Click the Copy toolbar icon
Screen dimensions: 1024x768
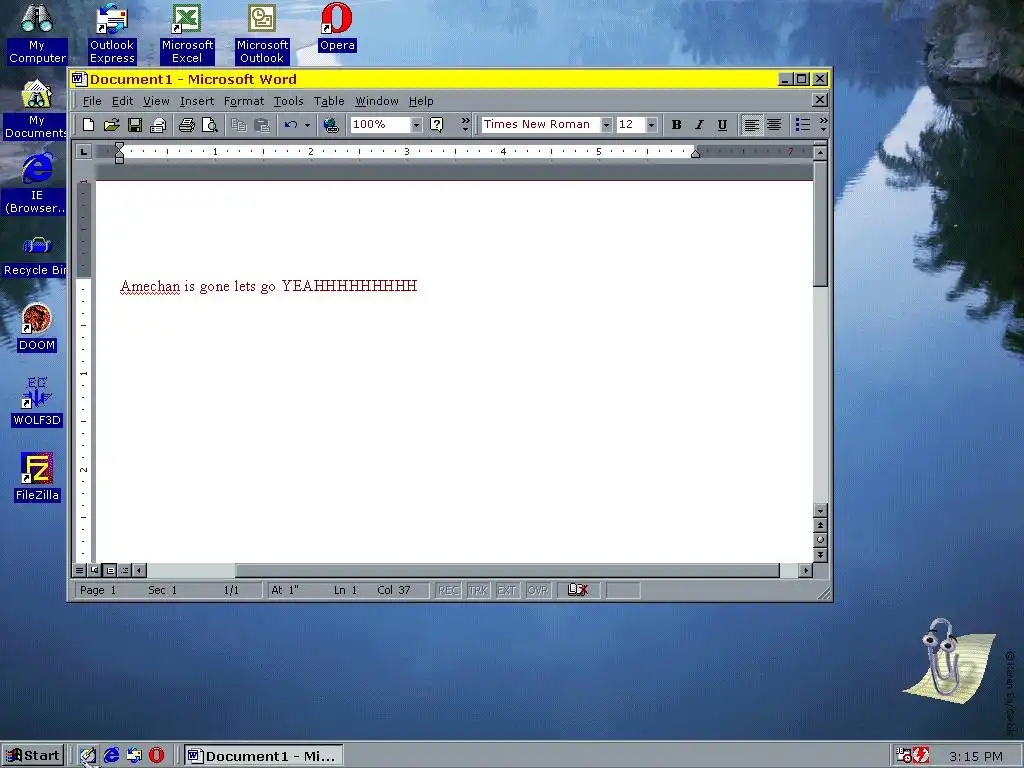click(x=238, y=125)
